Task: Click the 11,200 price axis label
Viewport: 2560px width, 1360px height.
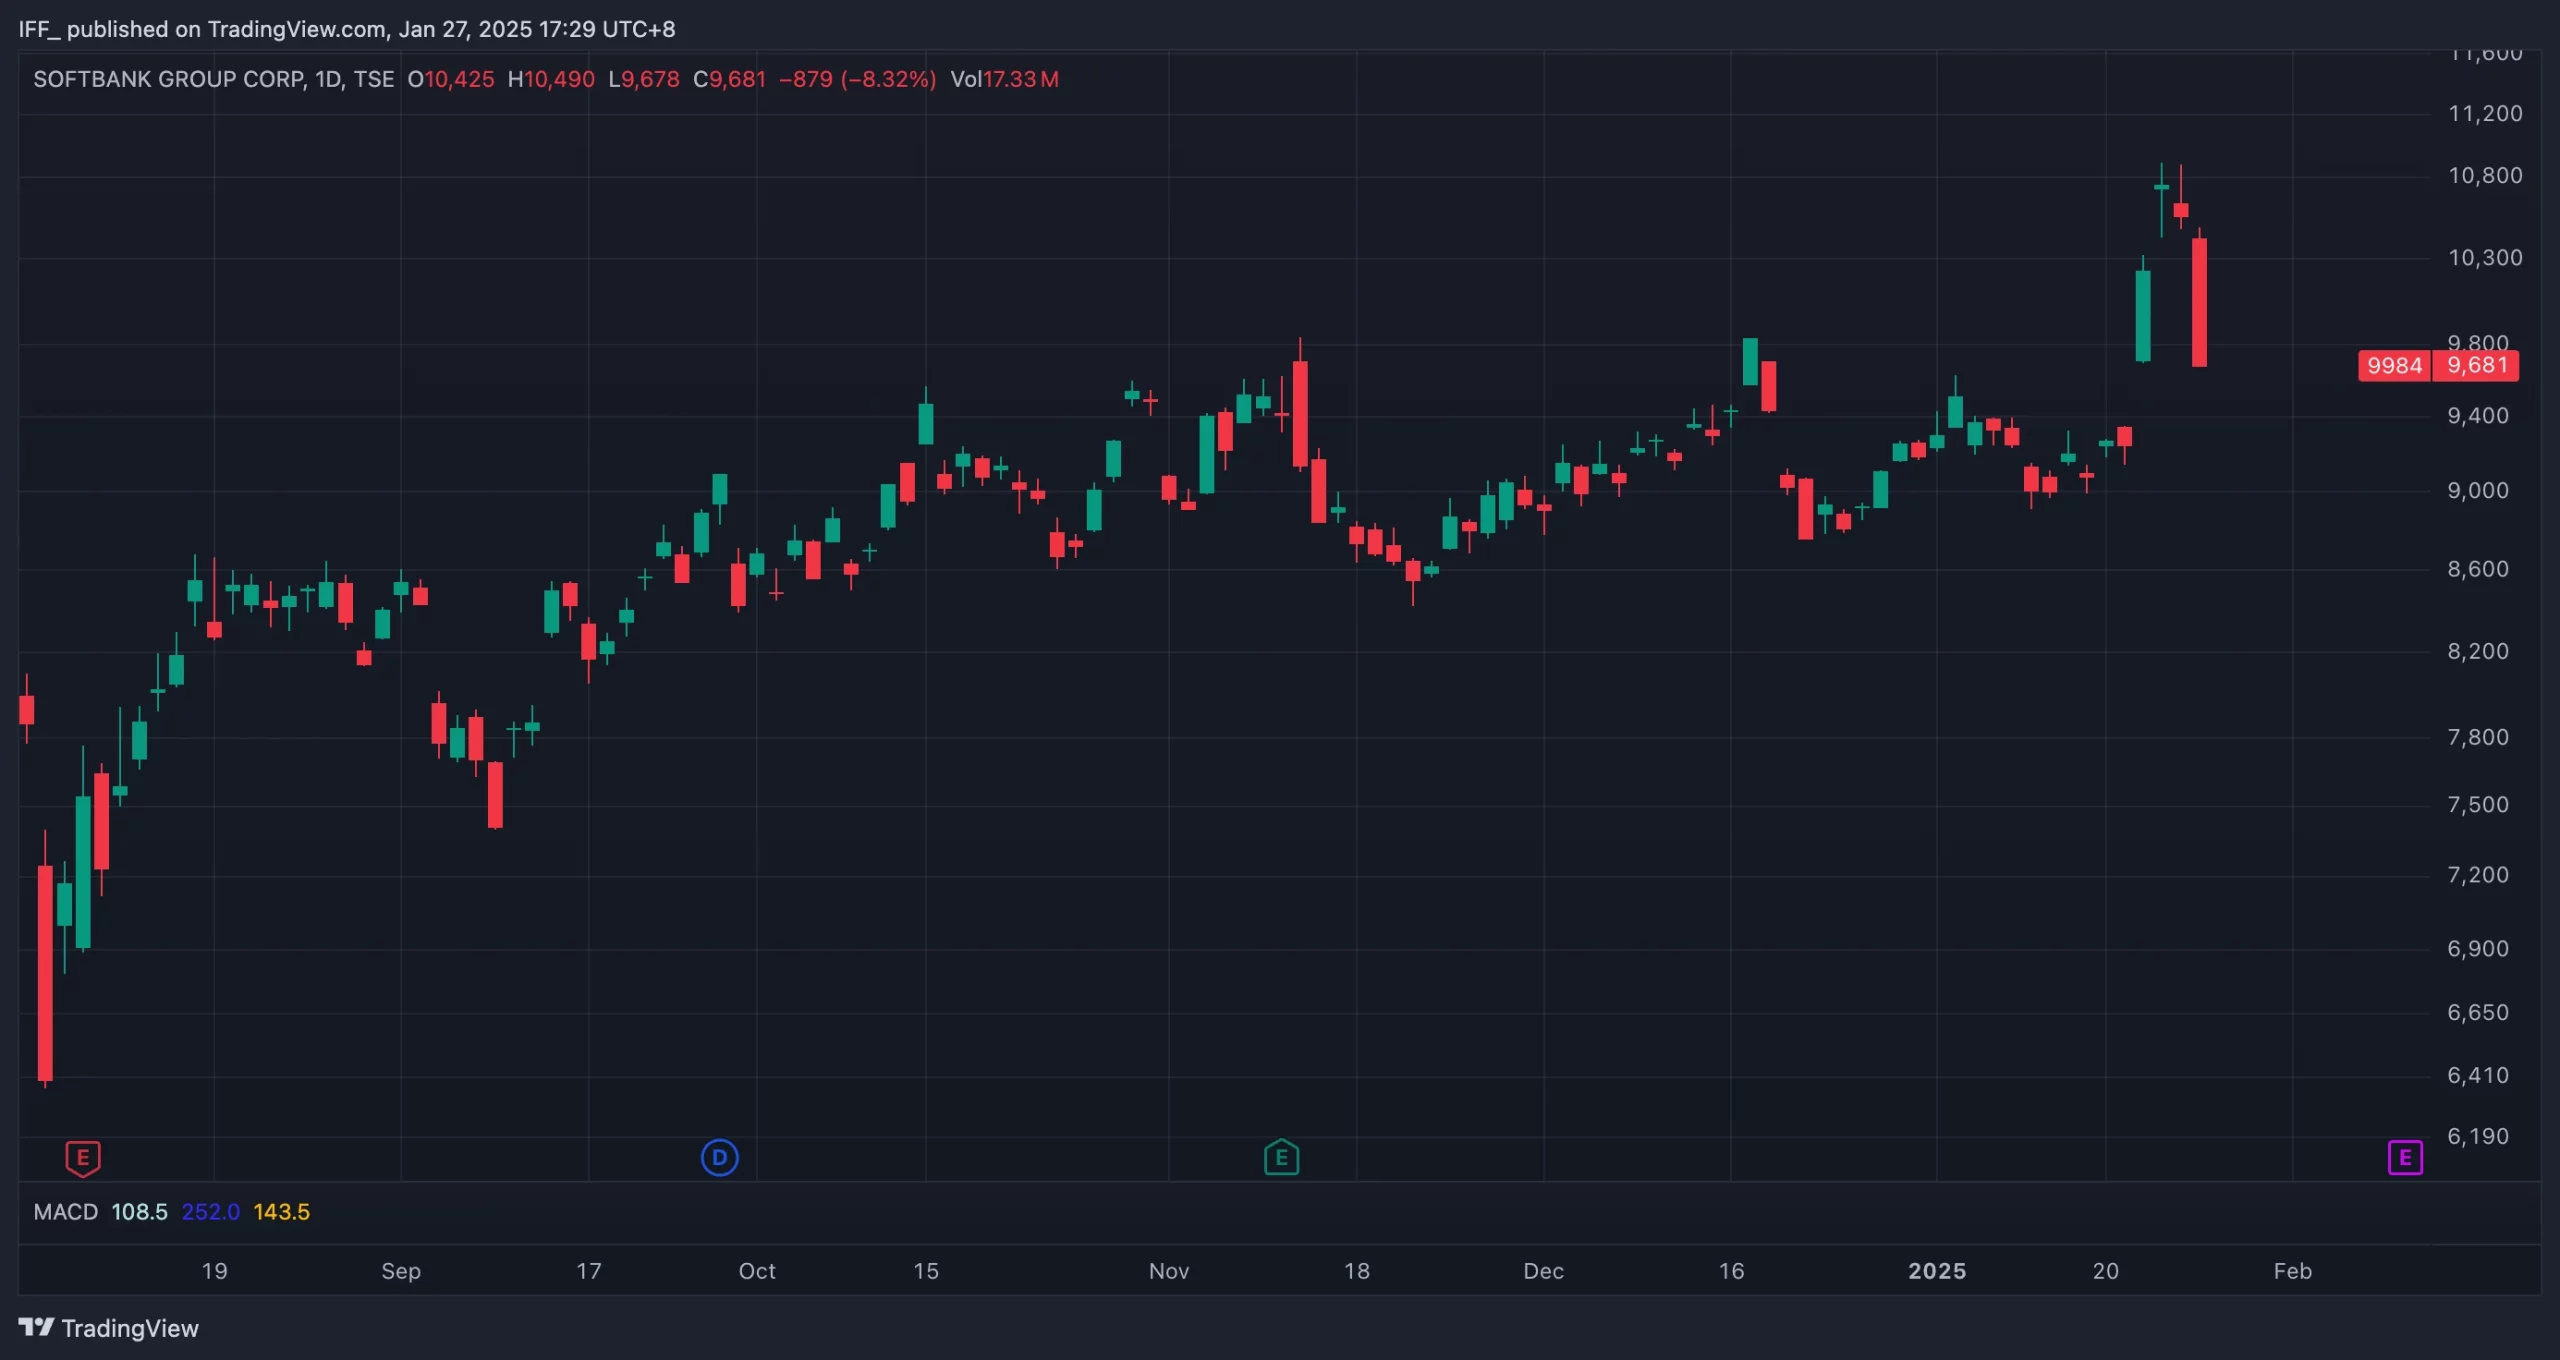Action: [x=2485, y=114]
